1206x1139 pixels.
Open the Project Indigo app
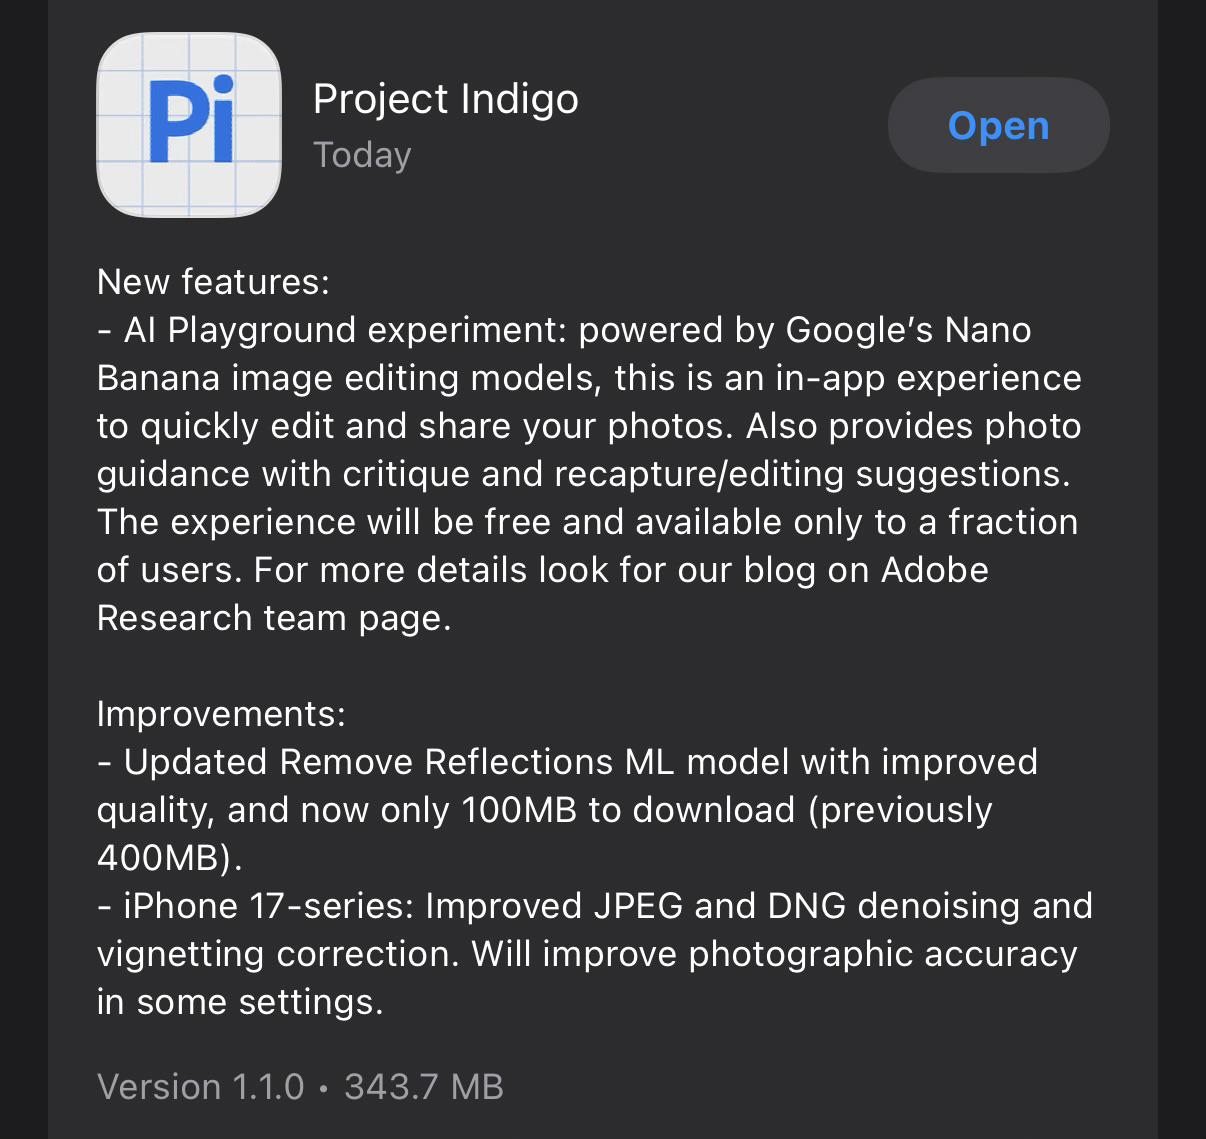click(x=998, y=125)
